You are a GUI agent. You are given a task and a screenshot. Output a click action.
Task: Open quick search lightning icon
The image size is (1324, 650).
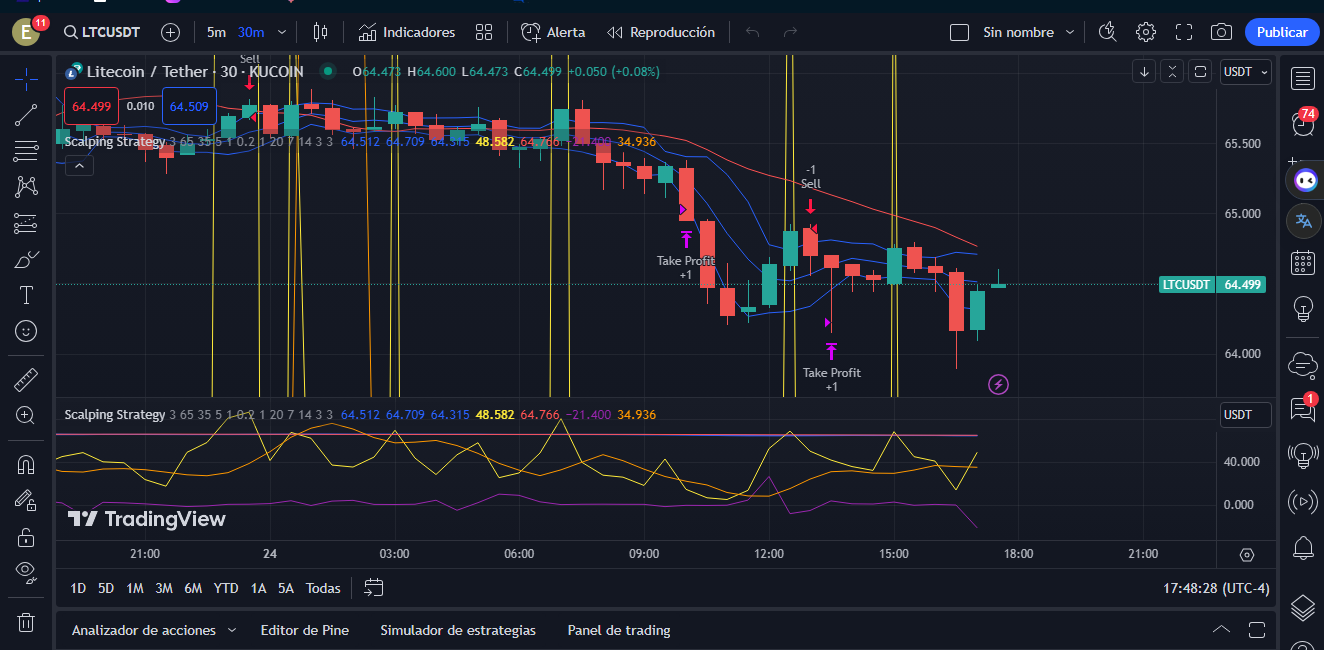click(x=1107, y=32)
